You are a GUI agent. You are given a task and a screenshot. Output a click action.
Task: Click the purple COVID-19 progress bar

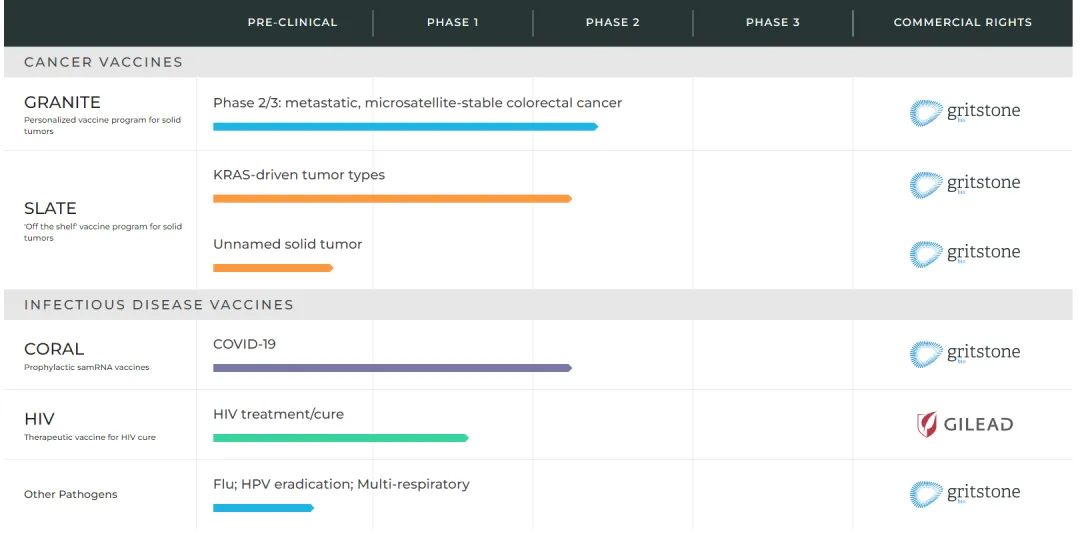(x=392, y=368)
